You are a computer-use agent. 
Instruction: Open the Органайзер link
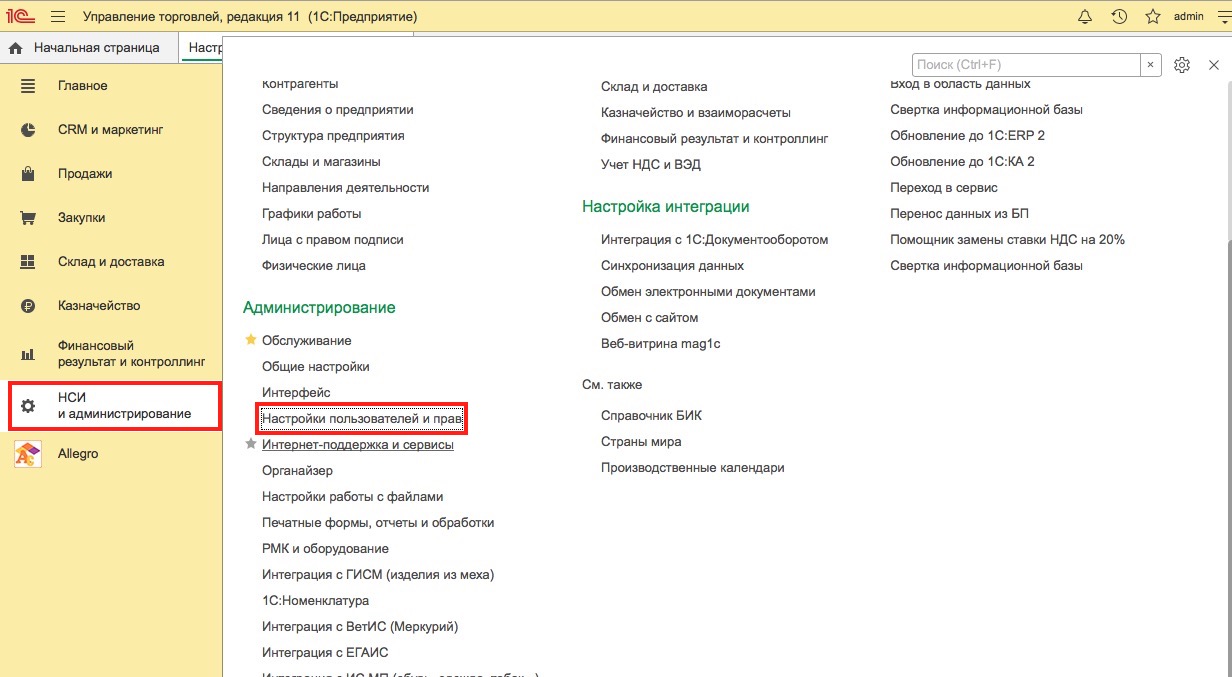pyautogui.click(x=298, y=471)
